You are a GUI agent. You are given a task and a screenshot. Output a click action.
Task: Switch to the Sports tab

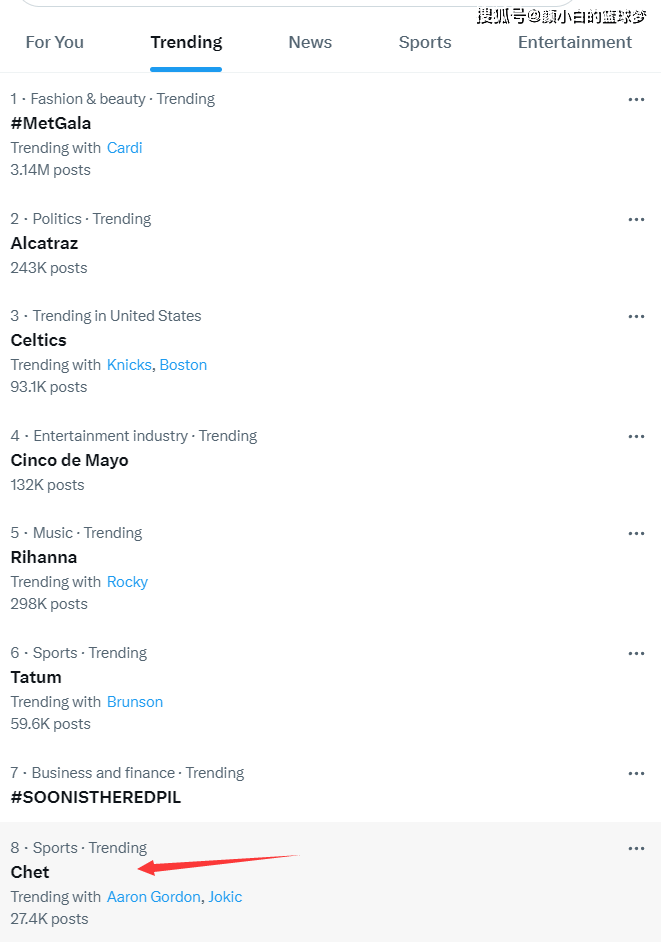425,42
